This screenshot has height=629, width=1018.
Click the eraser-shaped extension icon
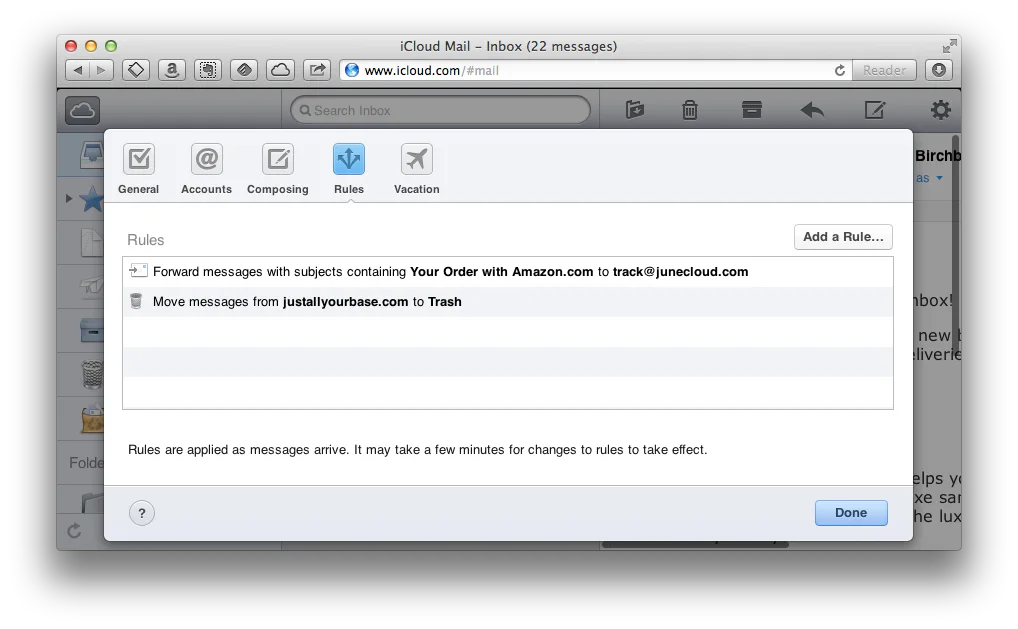pos(244,70)
